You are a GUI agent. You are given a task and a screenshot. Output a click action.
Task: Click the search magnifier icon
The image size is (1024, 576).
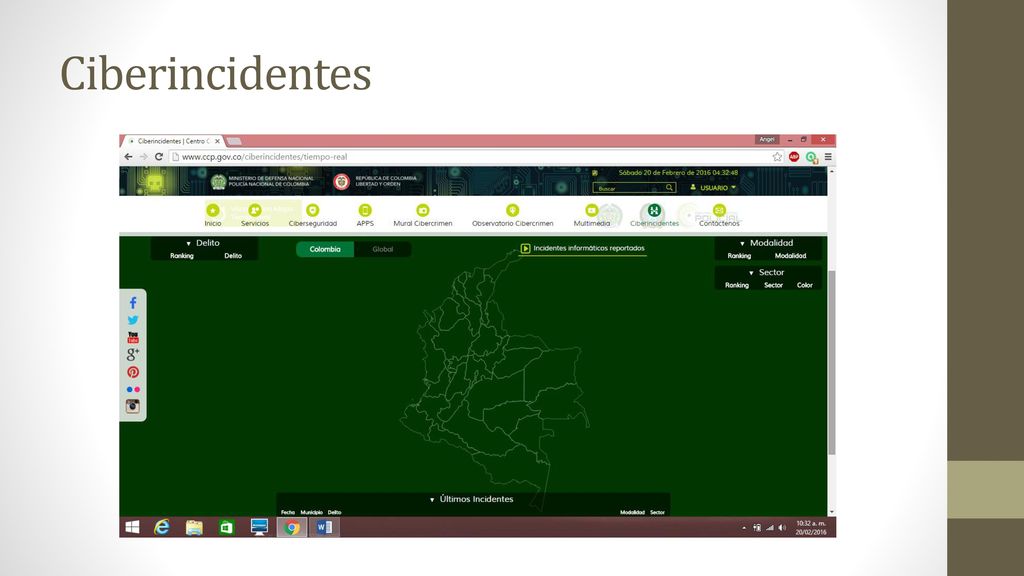(x=669, y=187)
